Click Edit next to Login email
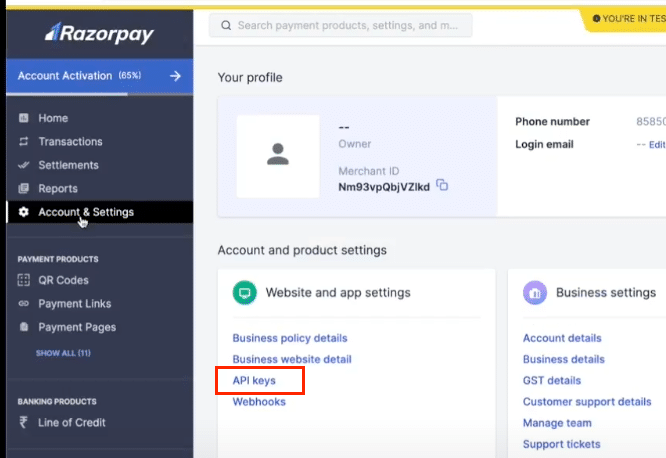 pyautogui.click(x=657, y=145)
